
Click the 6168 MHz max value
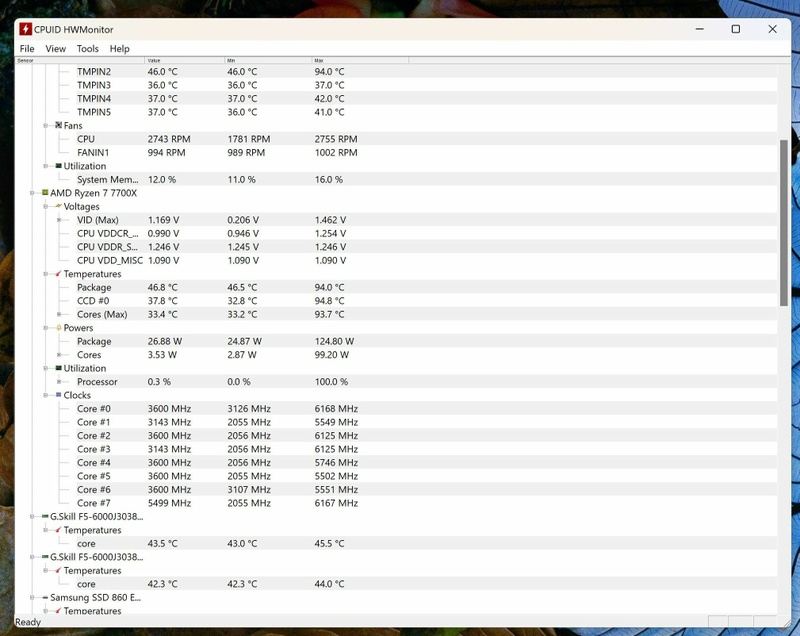(336, 409)
